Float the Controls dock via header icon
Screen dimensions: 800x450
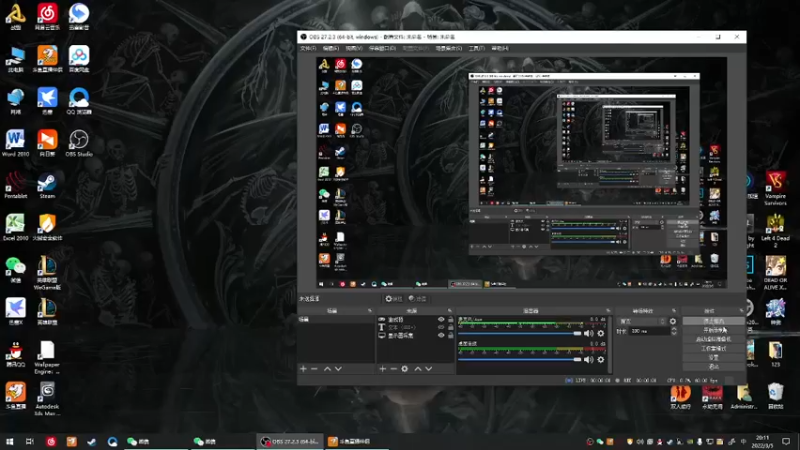pyautogui.click(x=741, y=310)
